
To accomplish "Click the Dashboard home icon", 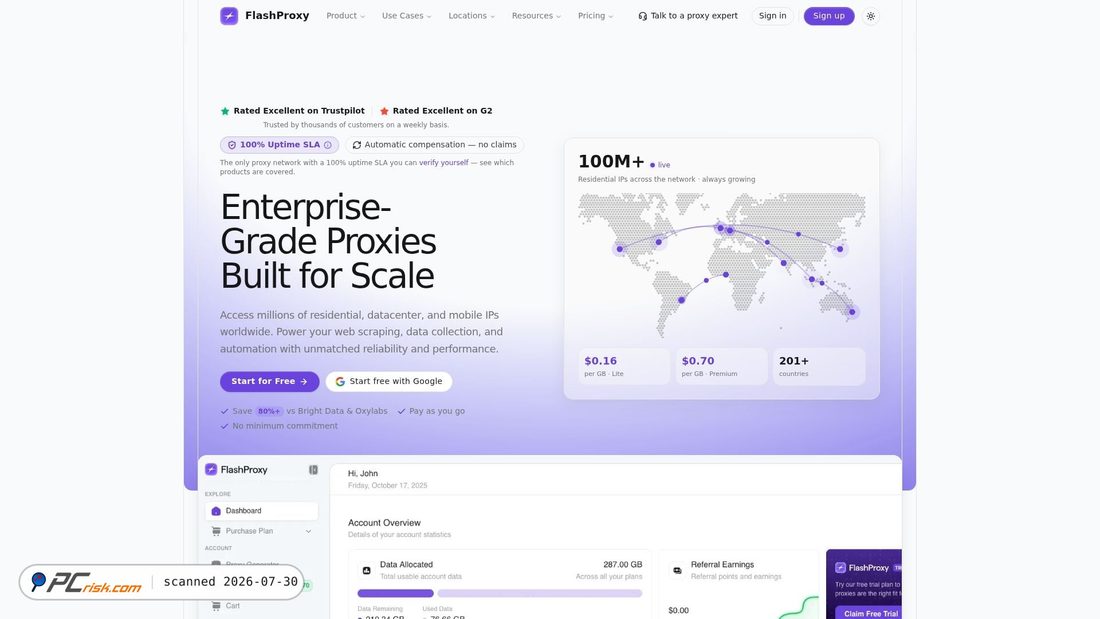I will click(216, 511).
